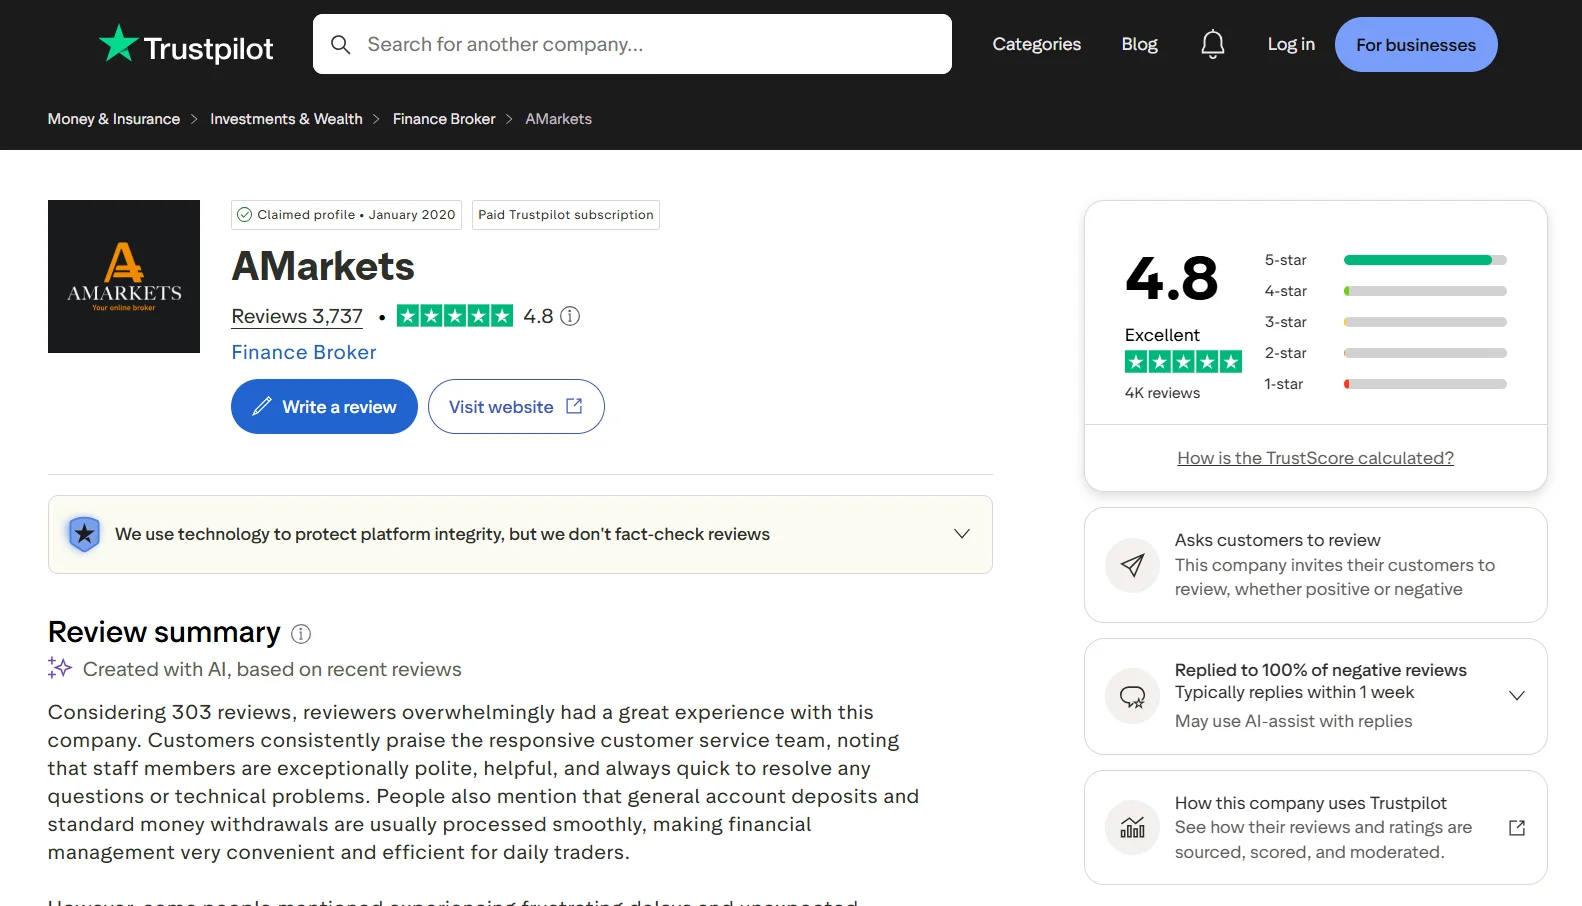
Task: Click the How this company uses Trustpilot heading
Action: tap(1311, 803)
